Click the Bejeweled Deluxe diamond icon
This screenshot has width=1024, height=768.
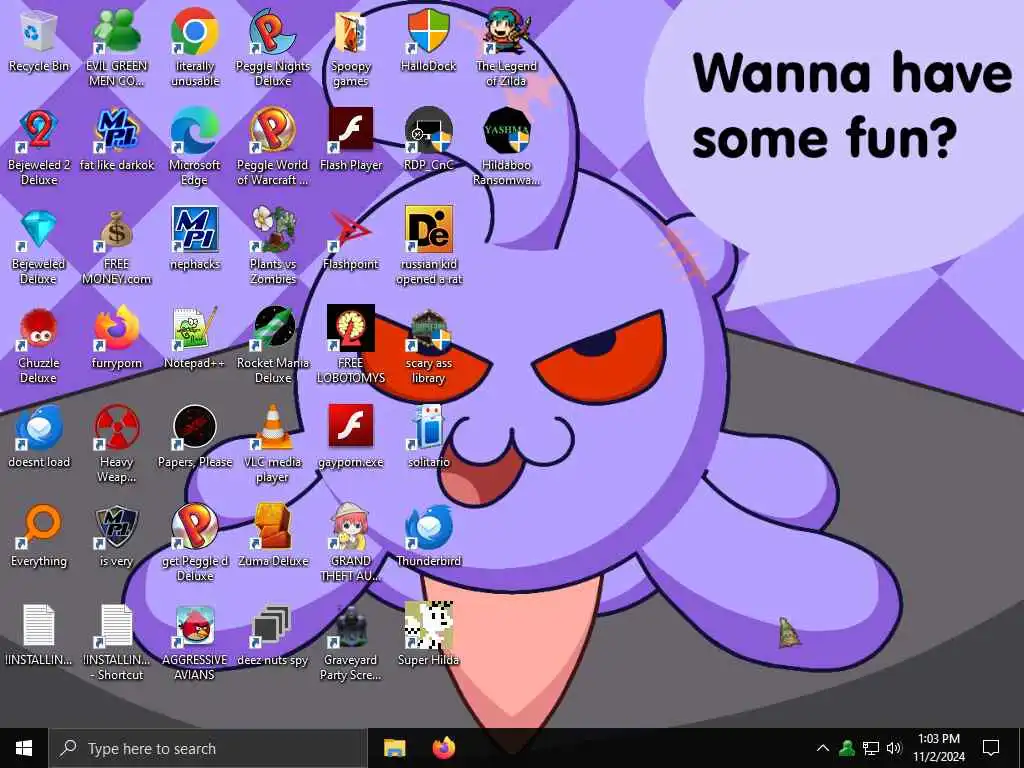[x=39, y=230]
